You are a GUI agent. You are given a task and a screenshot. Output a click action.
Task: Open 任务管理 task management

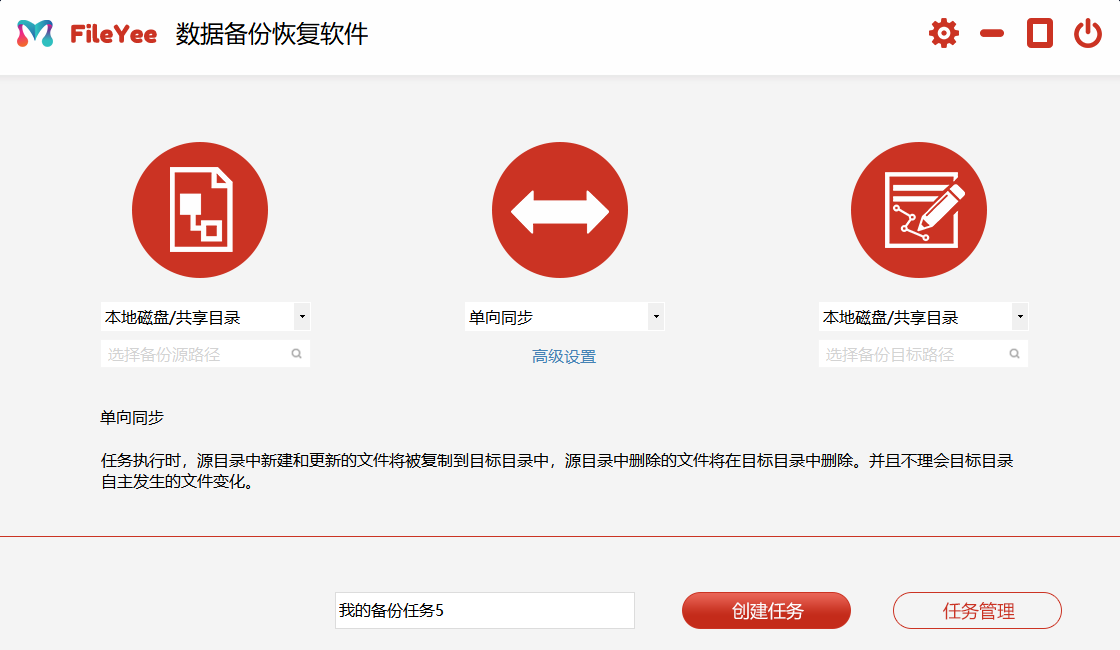click(x=977, y=610)
